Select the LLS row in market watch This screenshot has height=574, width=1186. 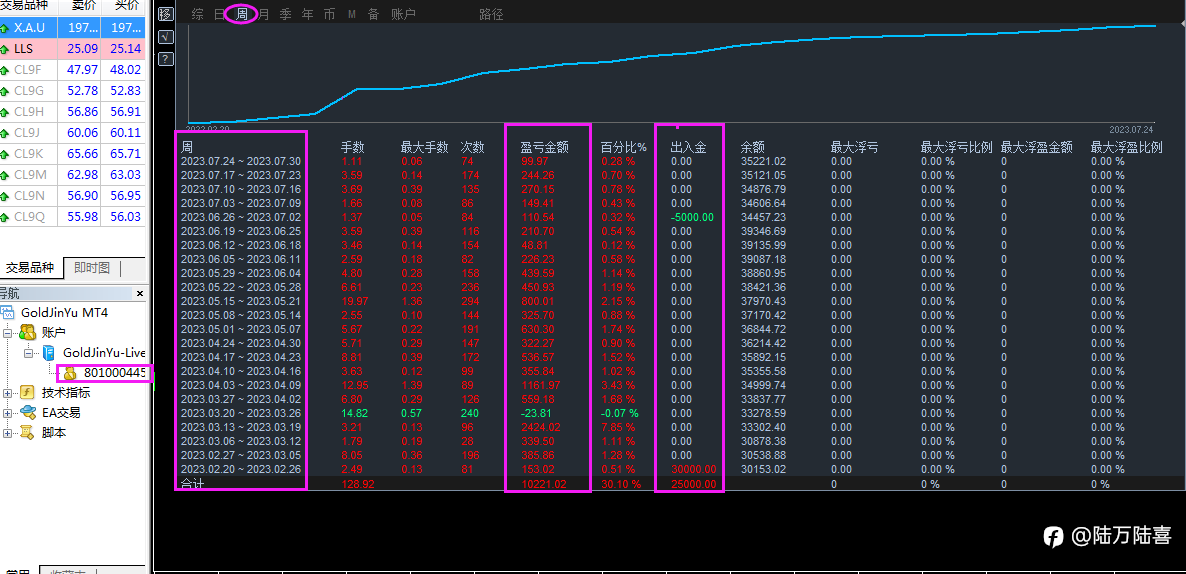click(x=73, y=48)
